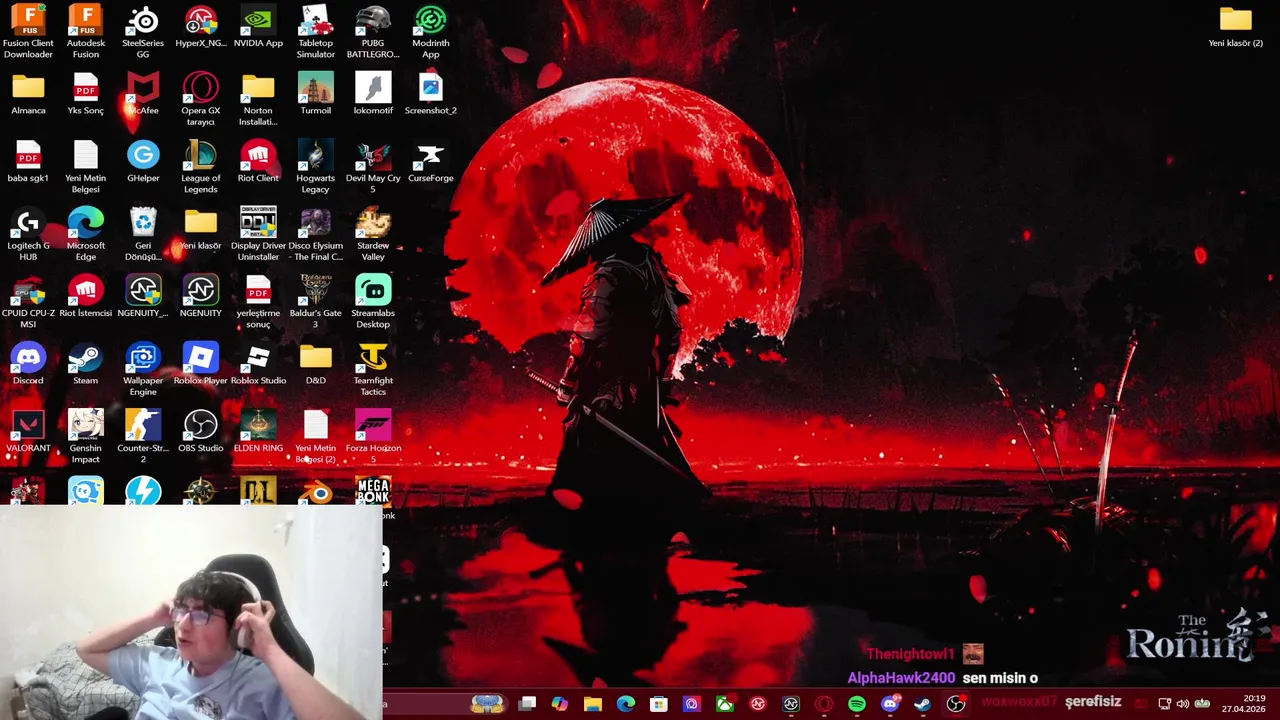Open the Modrinth App desktop shortcut
This screenshot has width=1280, height=720.
point(431,31)
